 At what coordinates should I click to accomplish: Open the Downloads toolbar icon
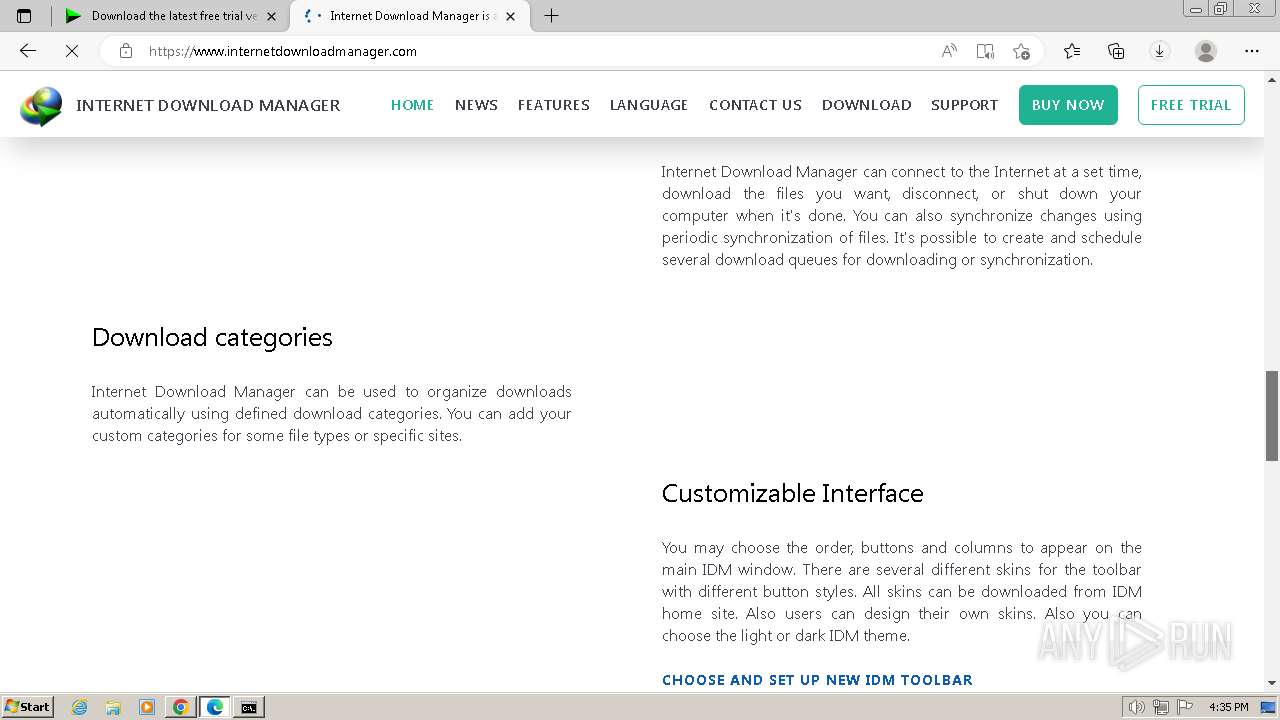[x=1160, y=51]
